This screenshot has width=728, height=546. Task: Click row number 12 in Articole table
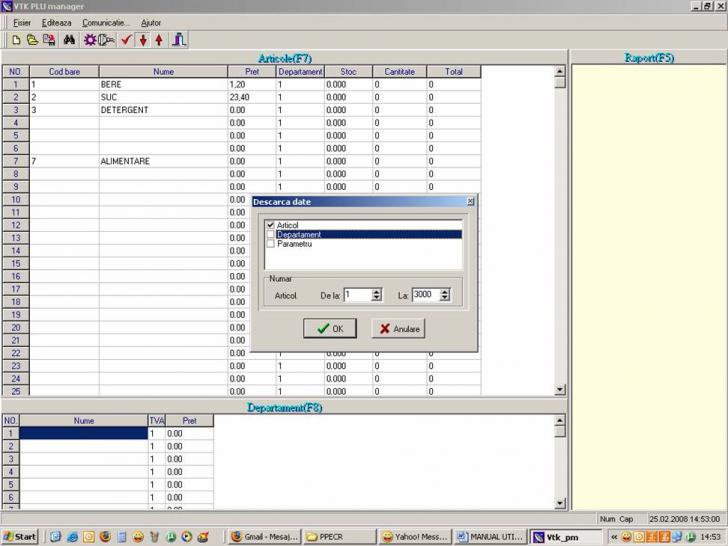tap(16, 225)
